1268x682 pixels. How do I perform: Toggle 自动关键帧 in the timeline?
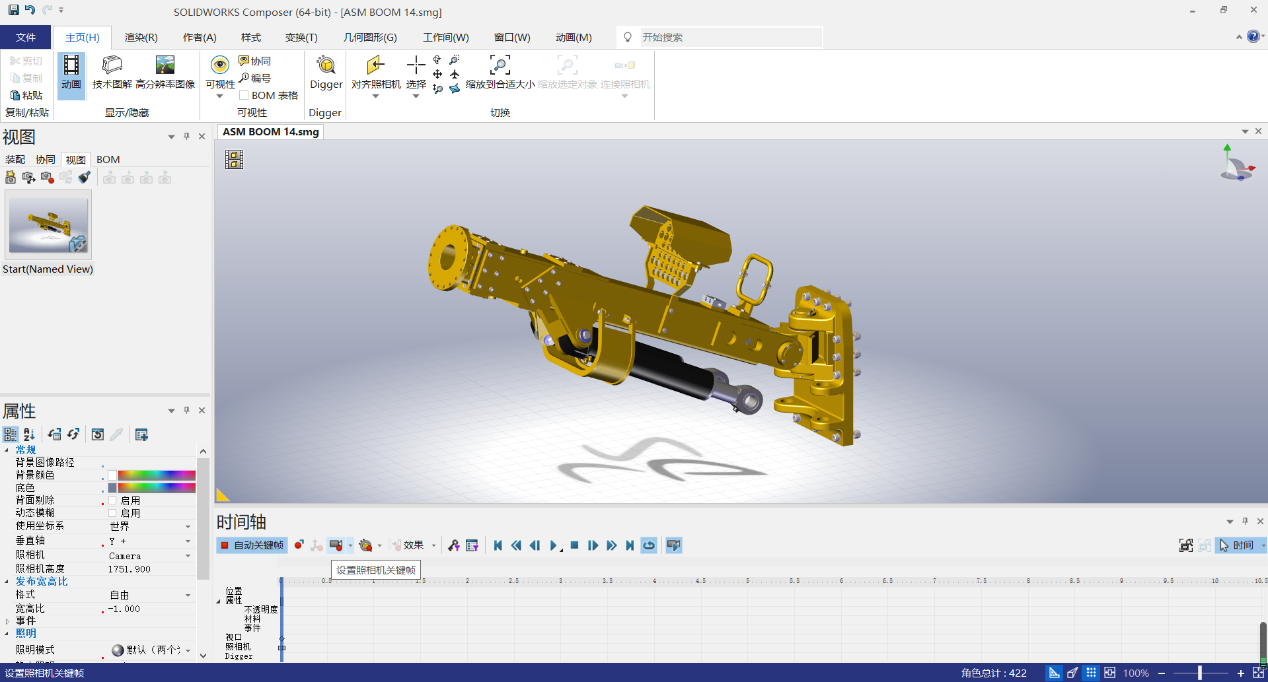coord(252,544)
